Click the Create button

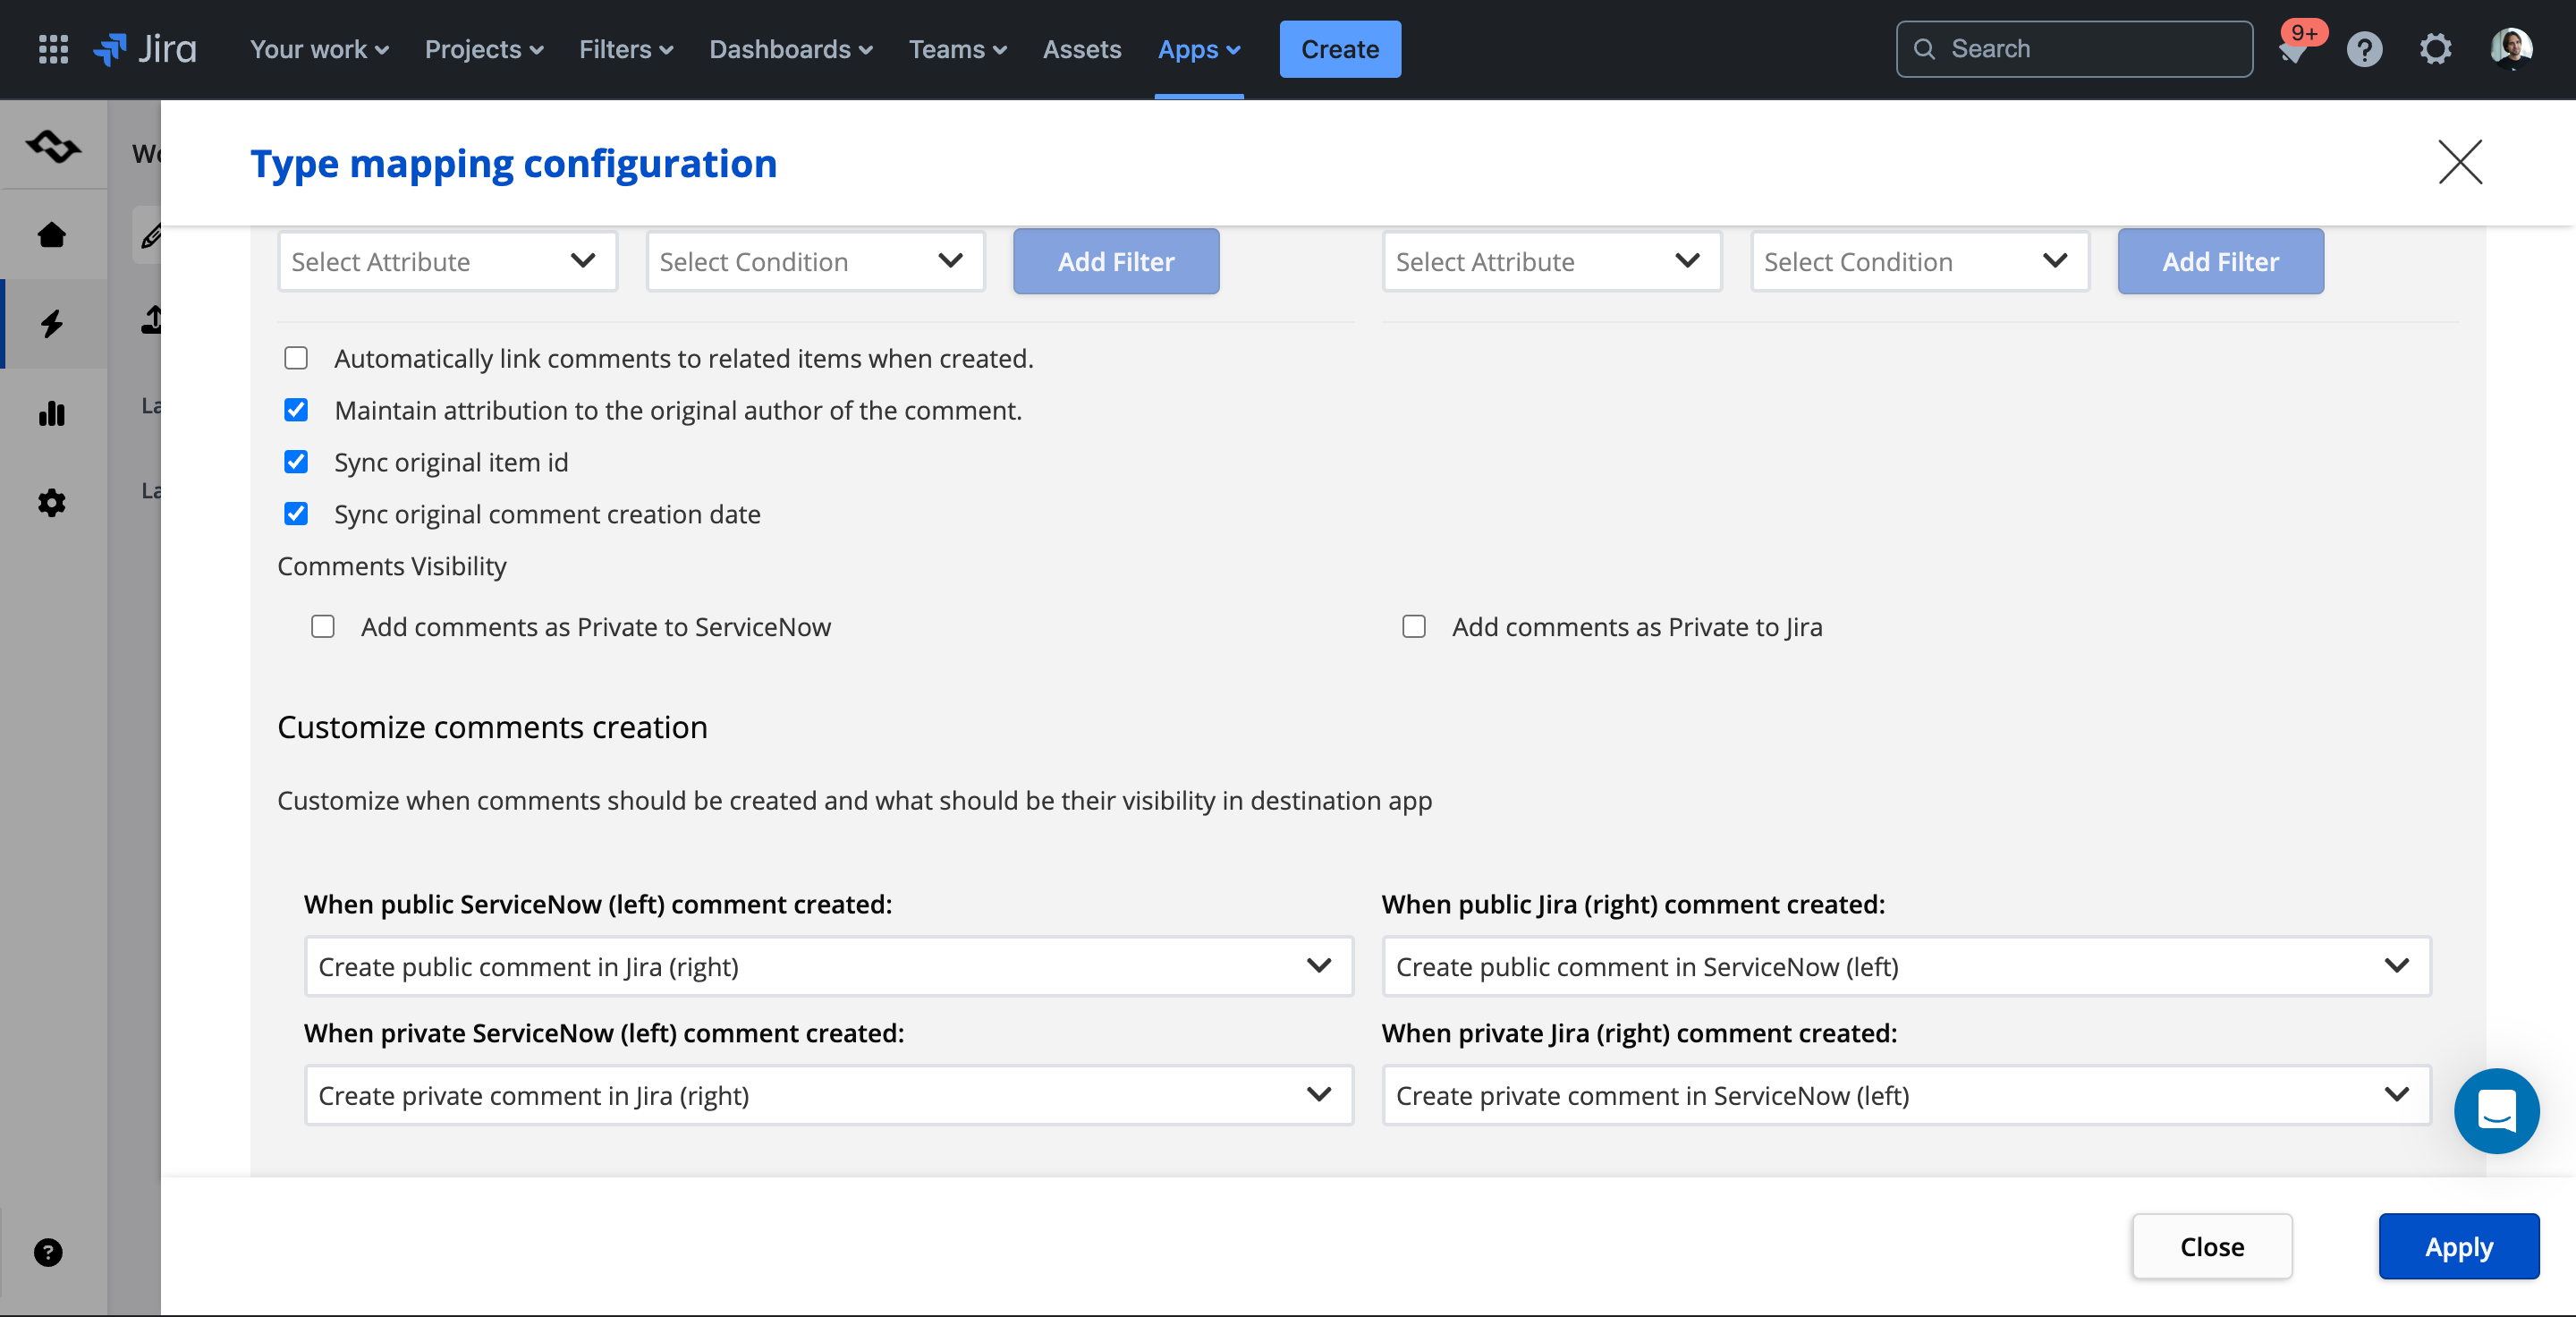(x=1340, y=49)
